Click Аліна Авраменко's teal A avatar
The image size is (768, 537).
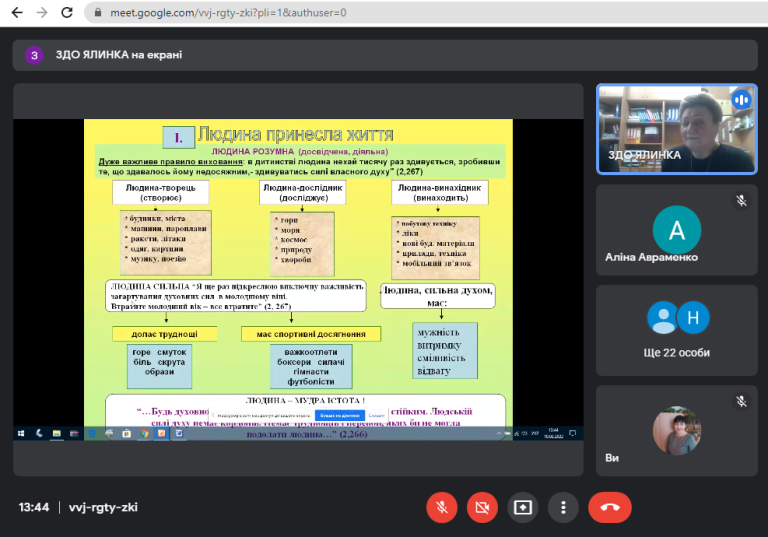click(676, 229)
